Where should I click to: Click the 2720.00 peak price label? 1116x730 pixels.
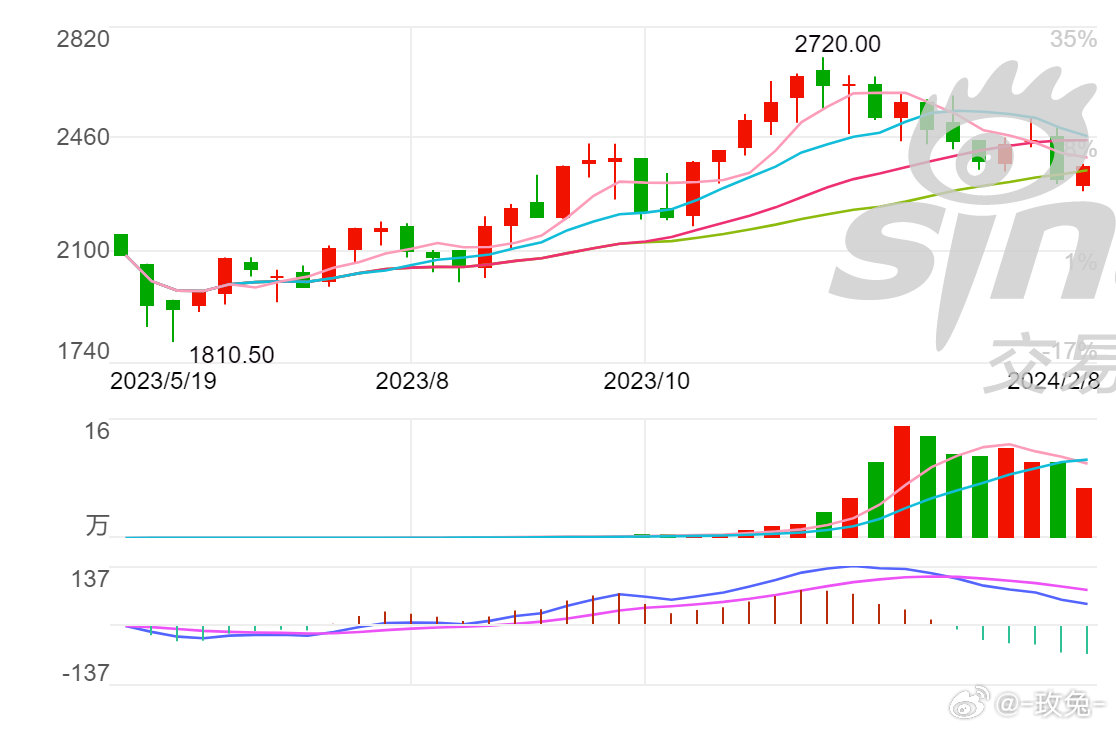tap(837, 44)
